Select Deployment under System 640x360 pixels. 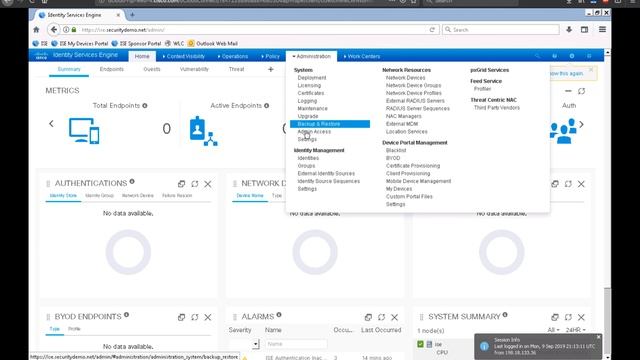312,78
